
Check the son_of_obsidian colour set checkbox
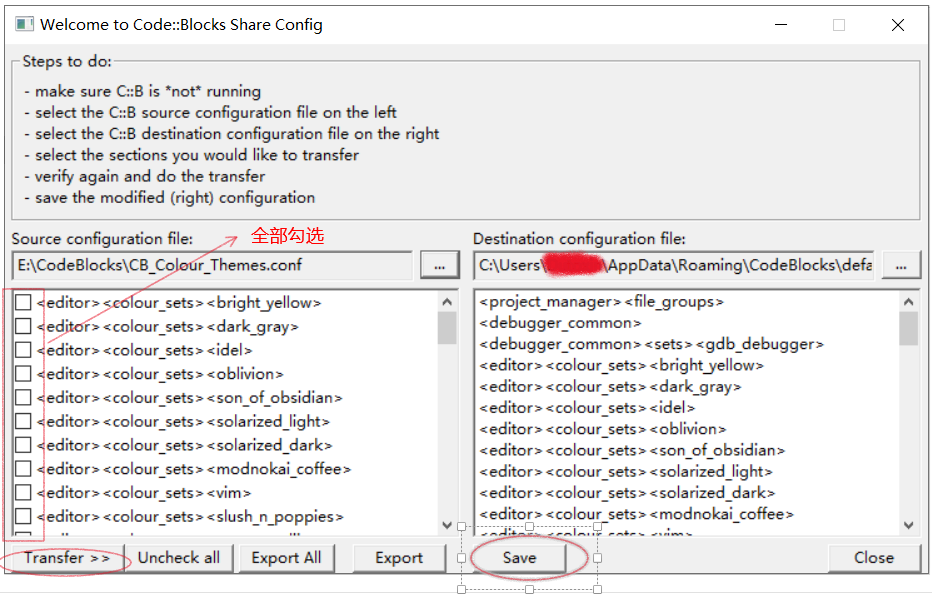click(x=23, y=397)
